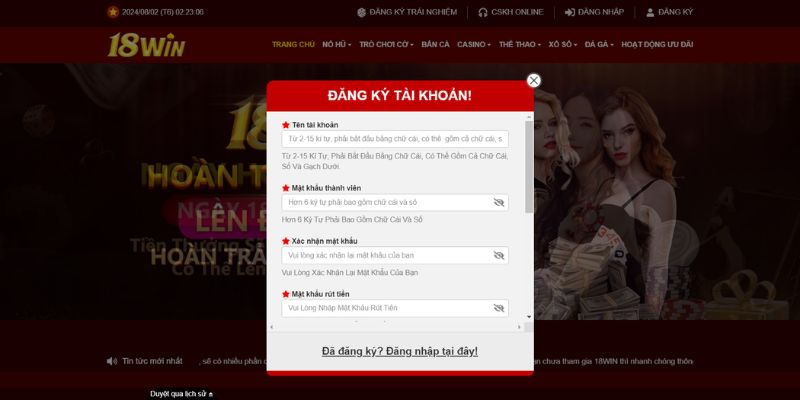Click the horizontal scroll right arrow
800x400 pixels.
click(519, 327)
